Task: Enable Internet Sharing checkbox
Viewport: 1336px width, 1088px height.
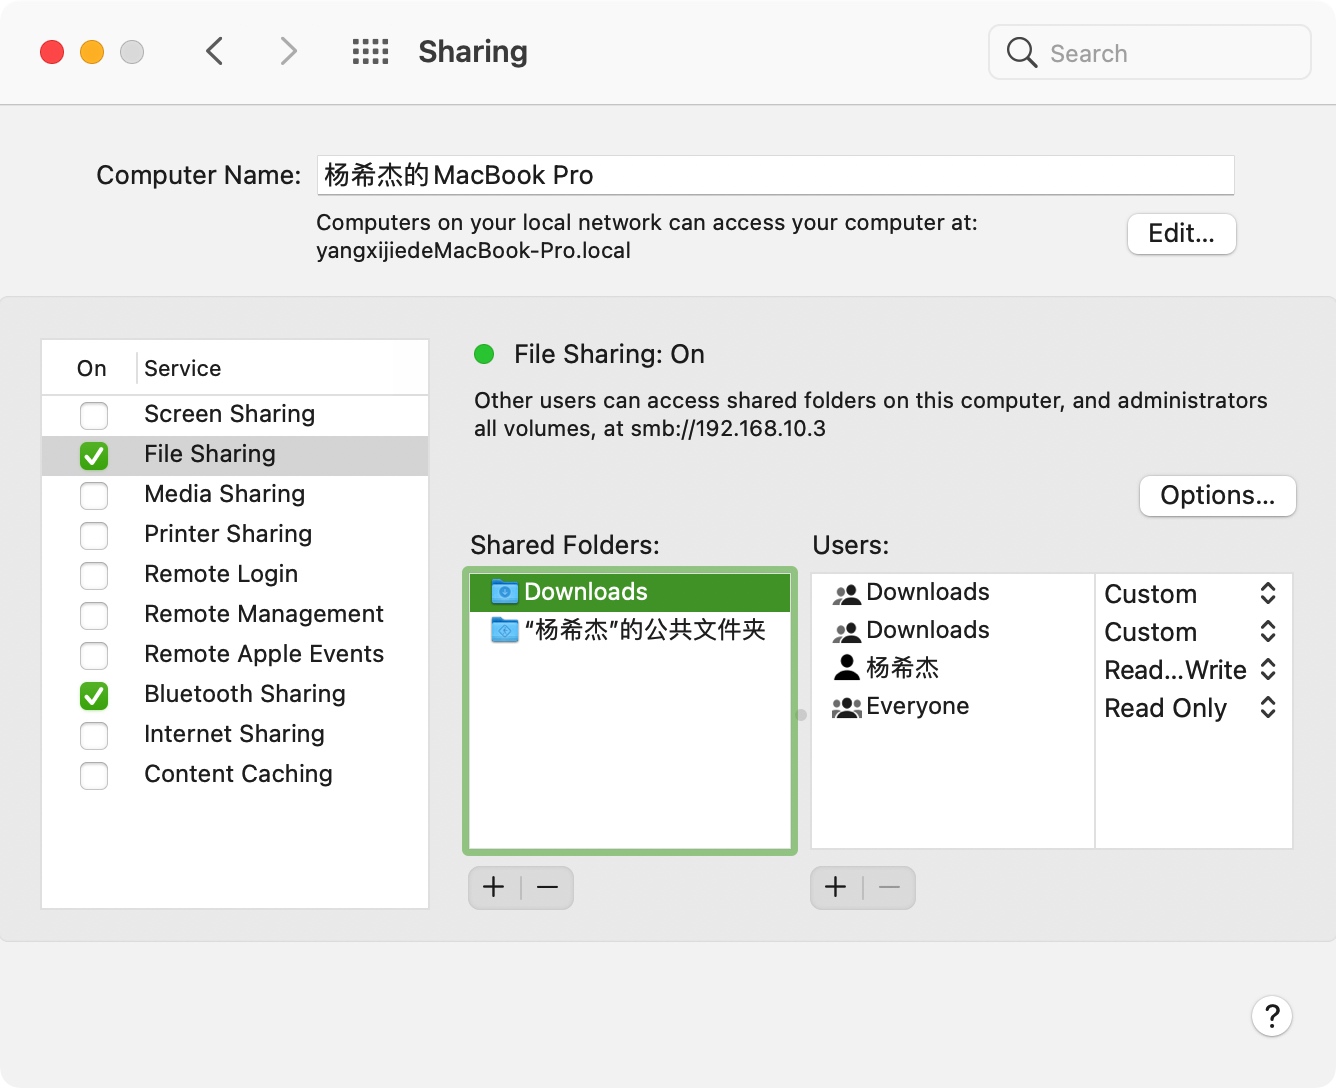Action: pyautogui.click(x=94, y=735)
